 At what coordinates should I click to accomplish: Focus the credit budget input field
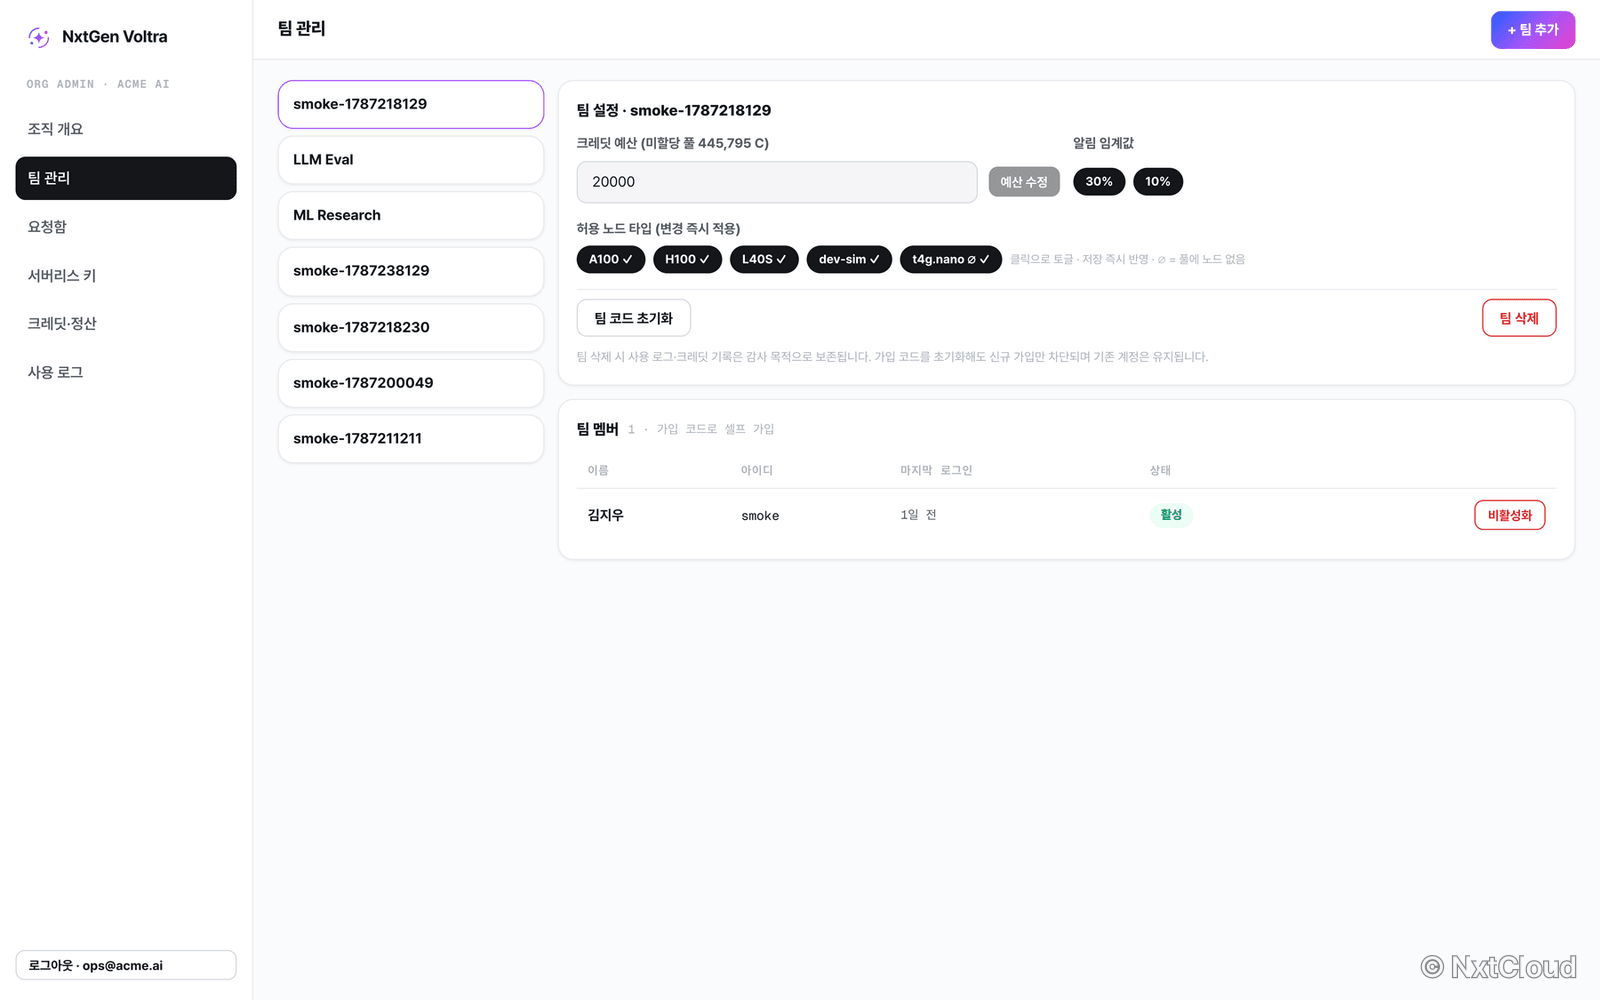777,182
